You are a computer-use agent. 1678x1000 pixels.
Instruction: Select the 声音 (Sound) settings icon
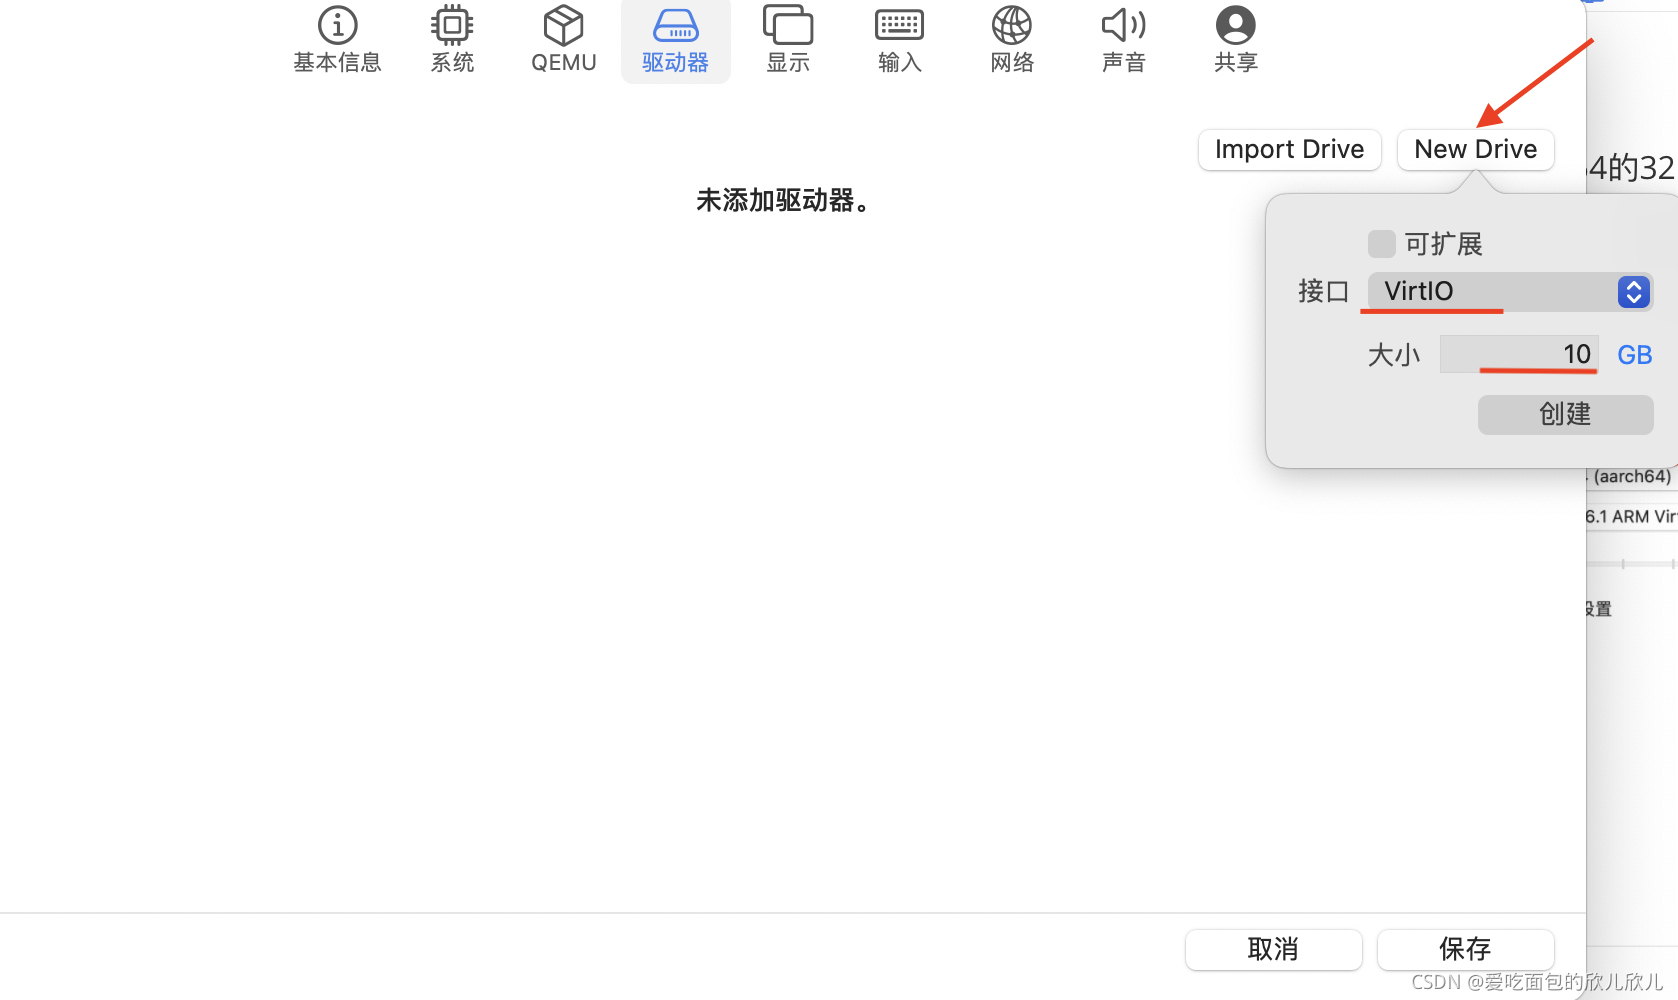tap(1123, 40)
